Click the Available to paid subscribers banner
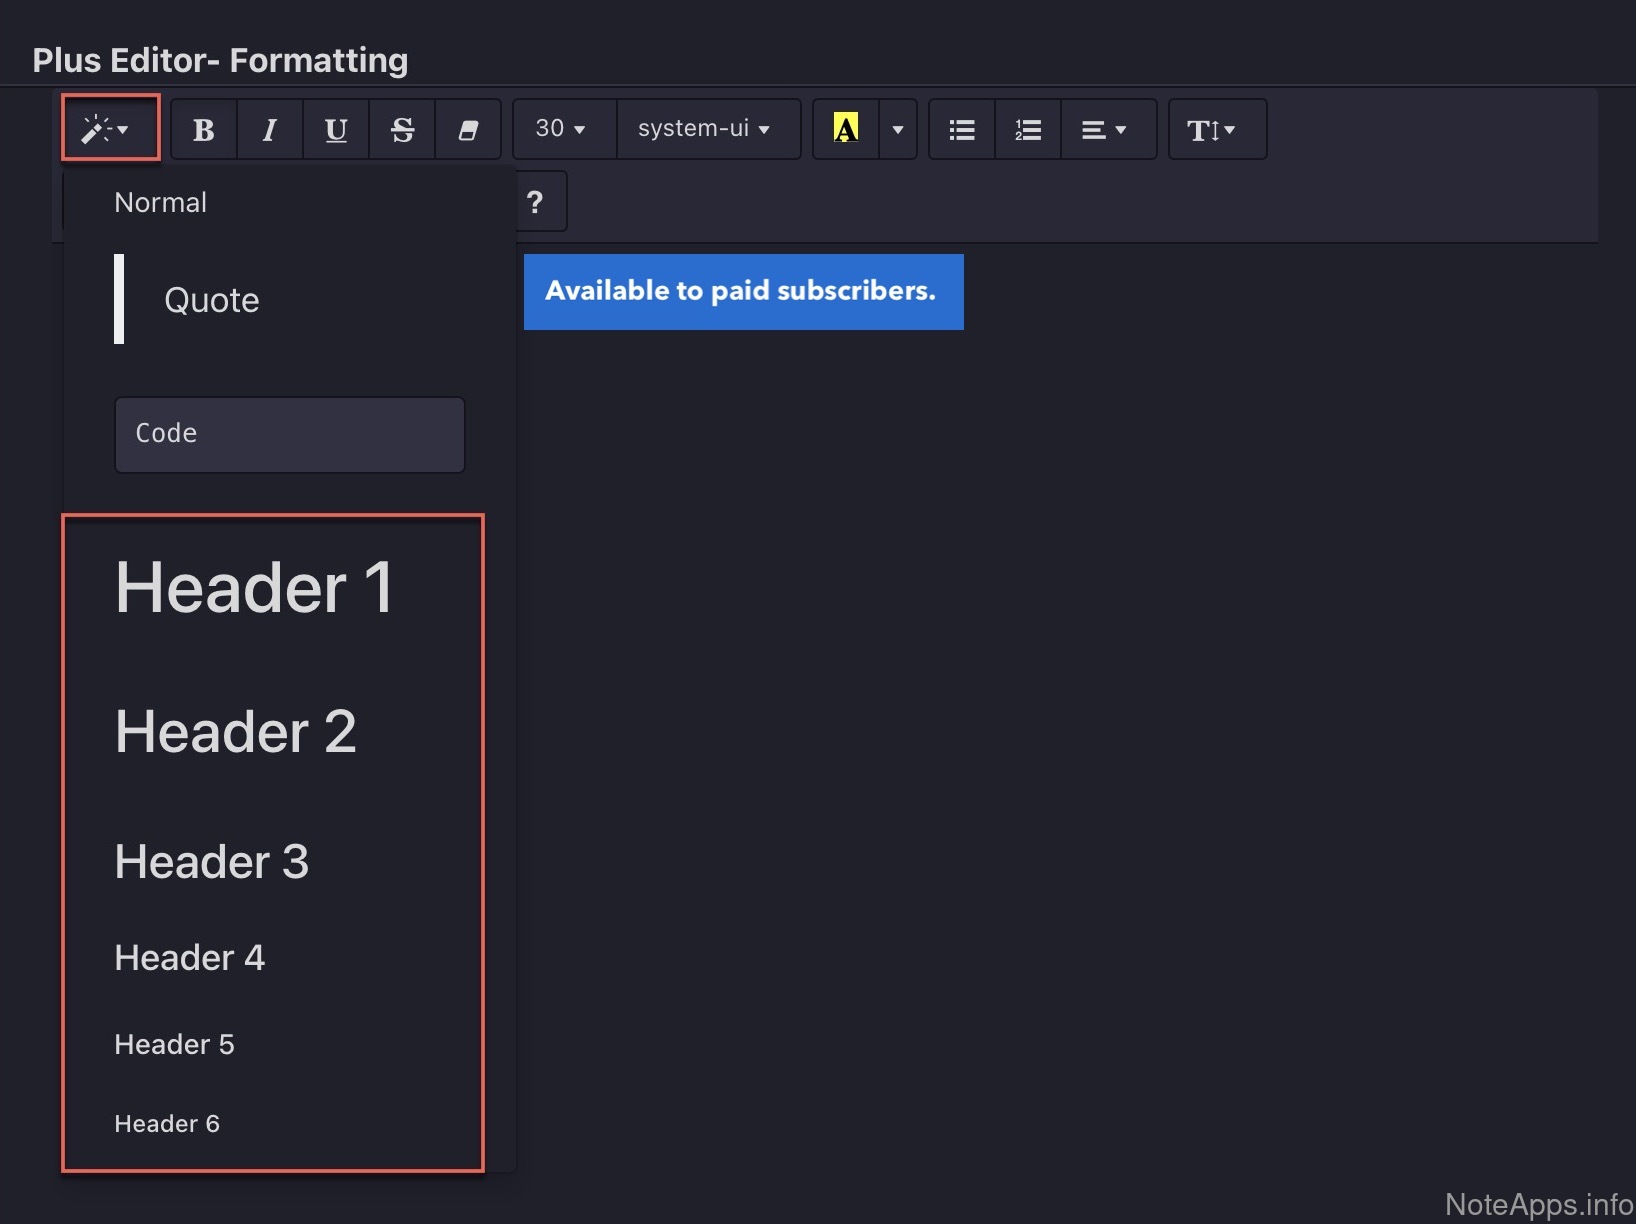The height and width of the screenshot is (1224, 1636). (x=743, y=291)
